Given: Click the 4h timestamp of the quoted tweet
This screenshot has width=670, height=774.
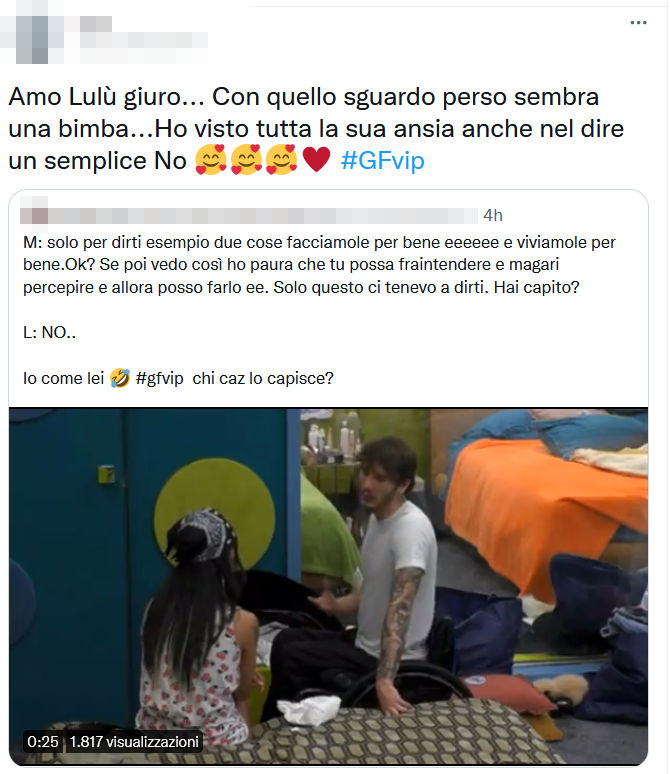Looking at the screenshot, I should pyautogui.click(x=493, y=215).
